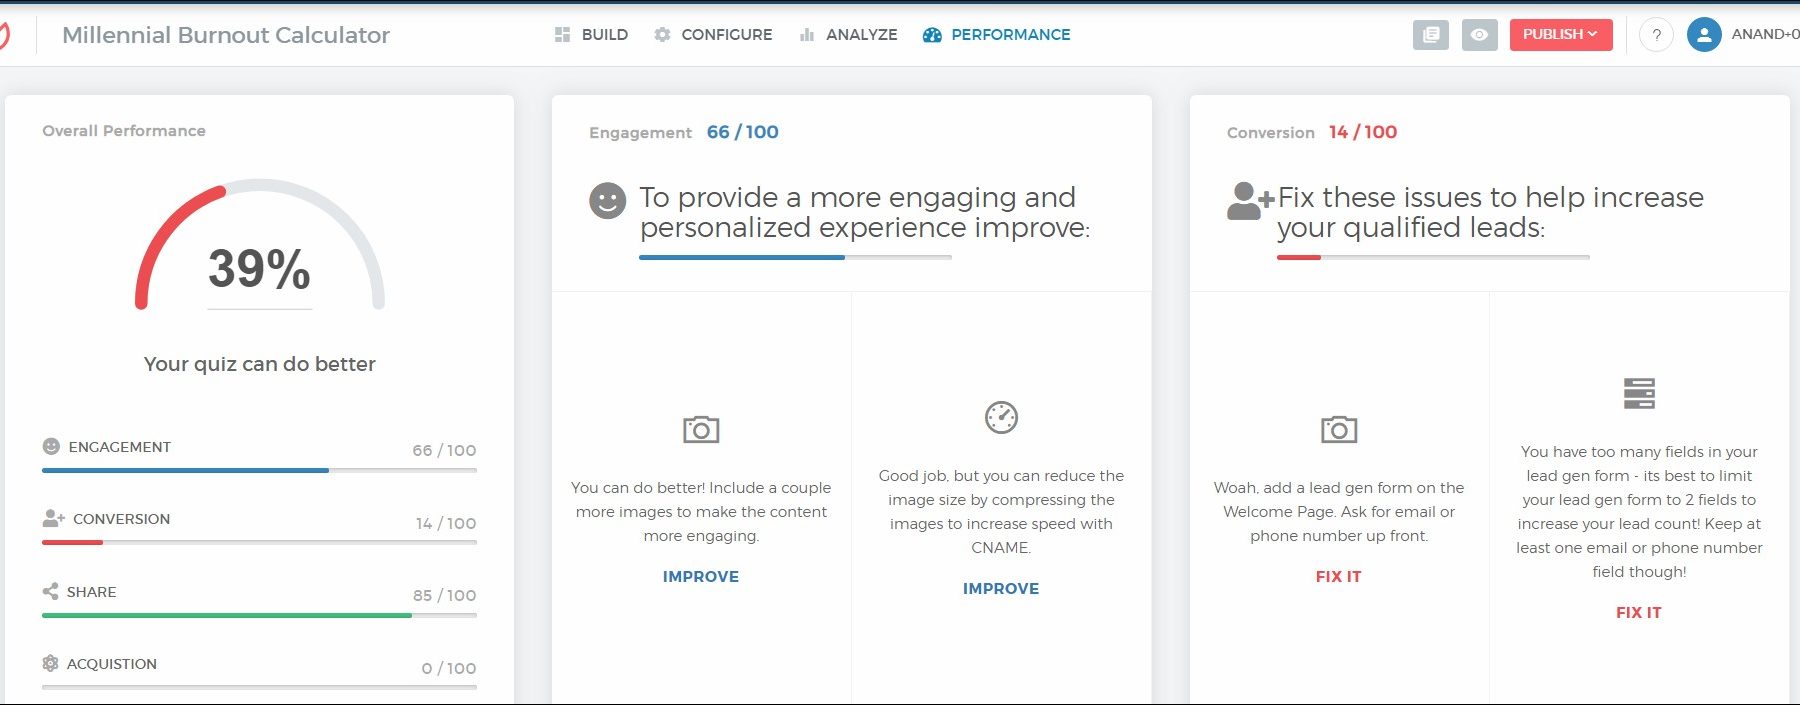This screenshot has width=1800, height=705.
Task: Open the Configure tab
Action: pos(713,35)
